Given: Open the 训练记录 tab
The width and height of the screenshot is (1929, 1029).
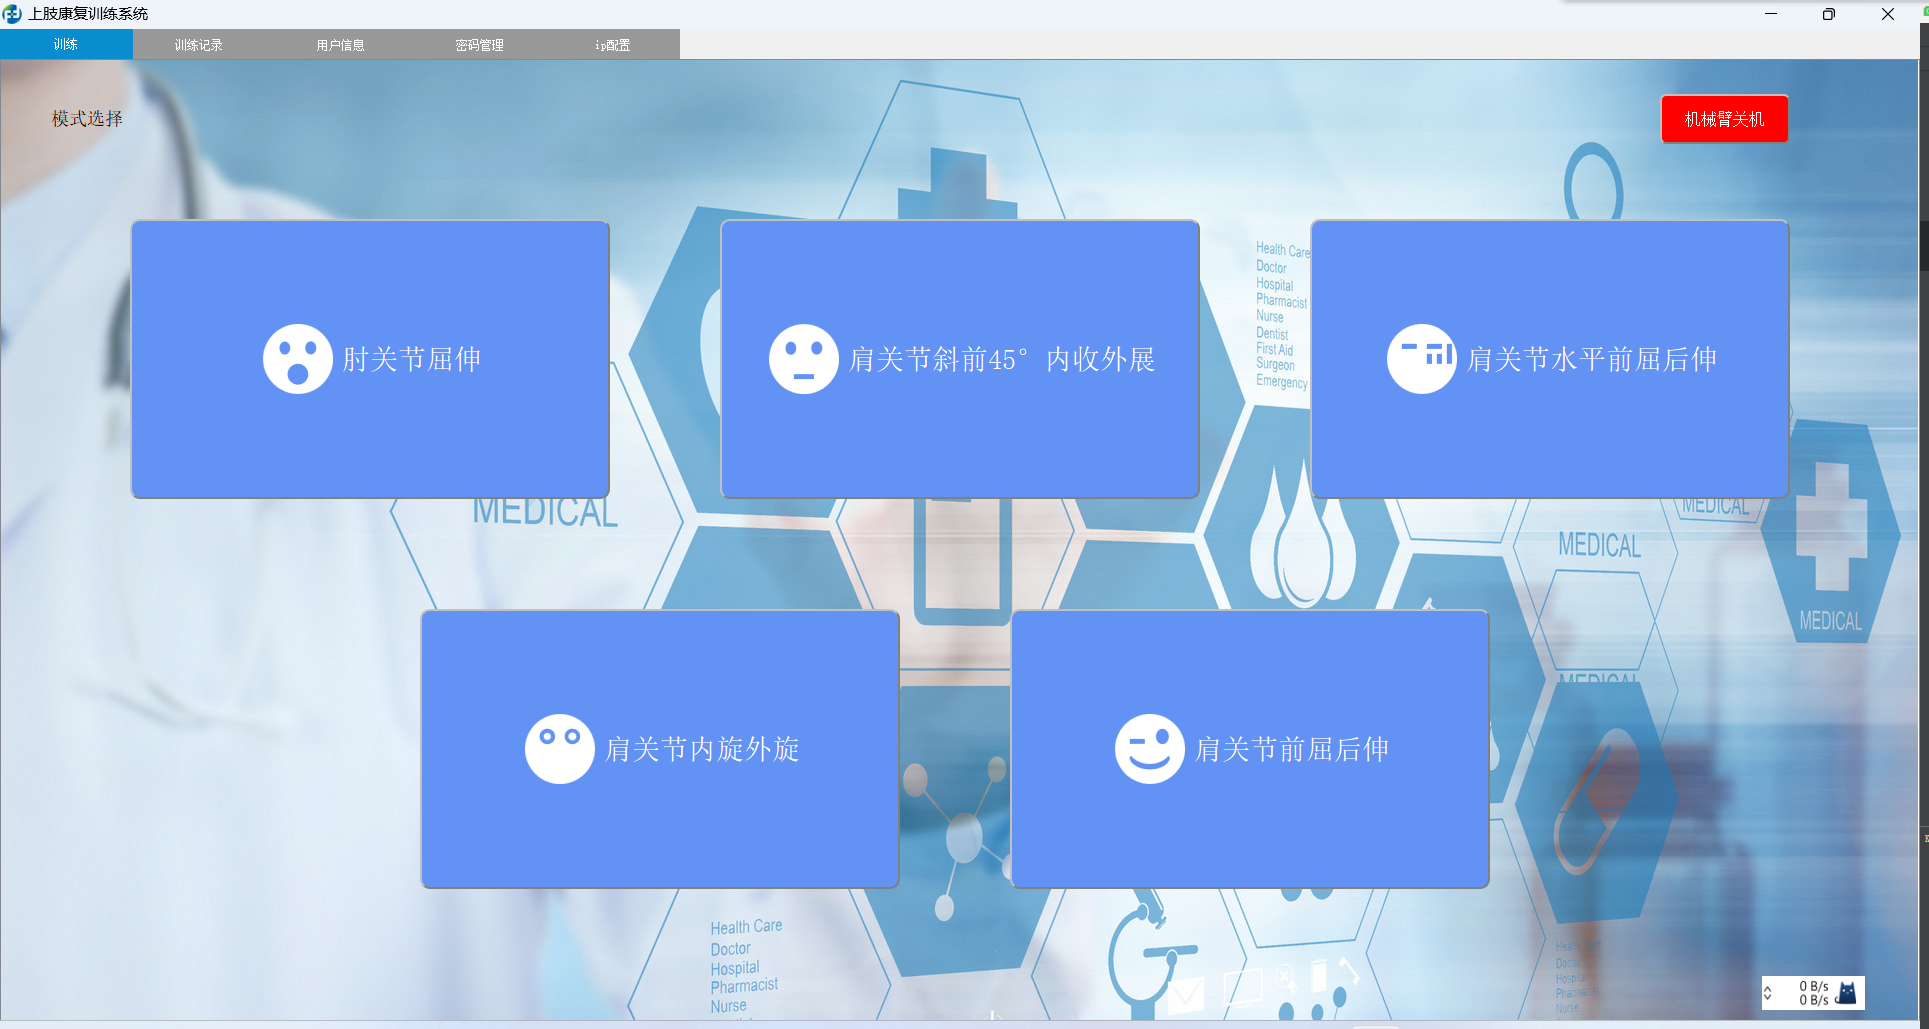Looking at the screenshot, I should pyautogui.click(x=198, y=44).
